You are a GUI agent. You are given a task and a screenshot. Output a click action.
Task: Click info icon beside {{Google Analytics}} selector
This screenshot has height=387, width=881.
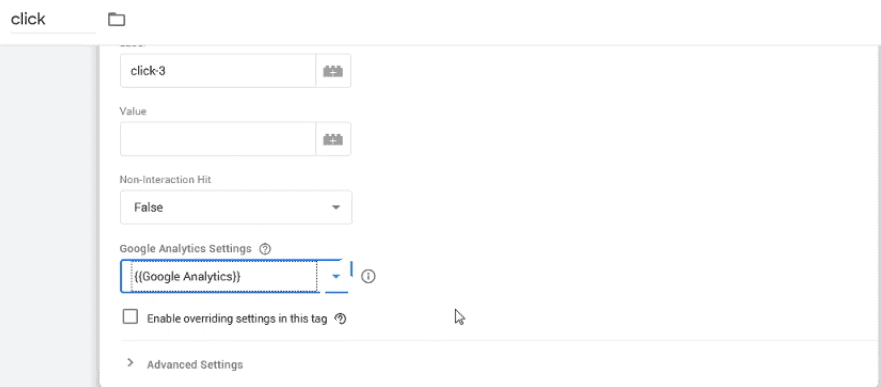tap(368, 276)
